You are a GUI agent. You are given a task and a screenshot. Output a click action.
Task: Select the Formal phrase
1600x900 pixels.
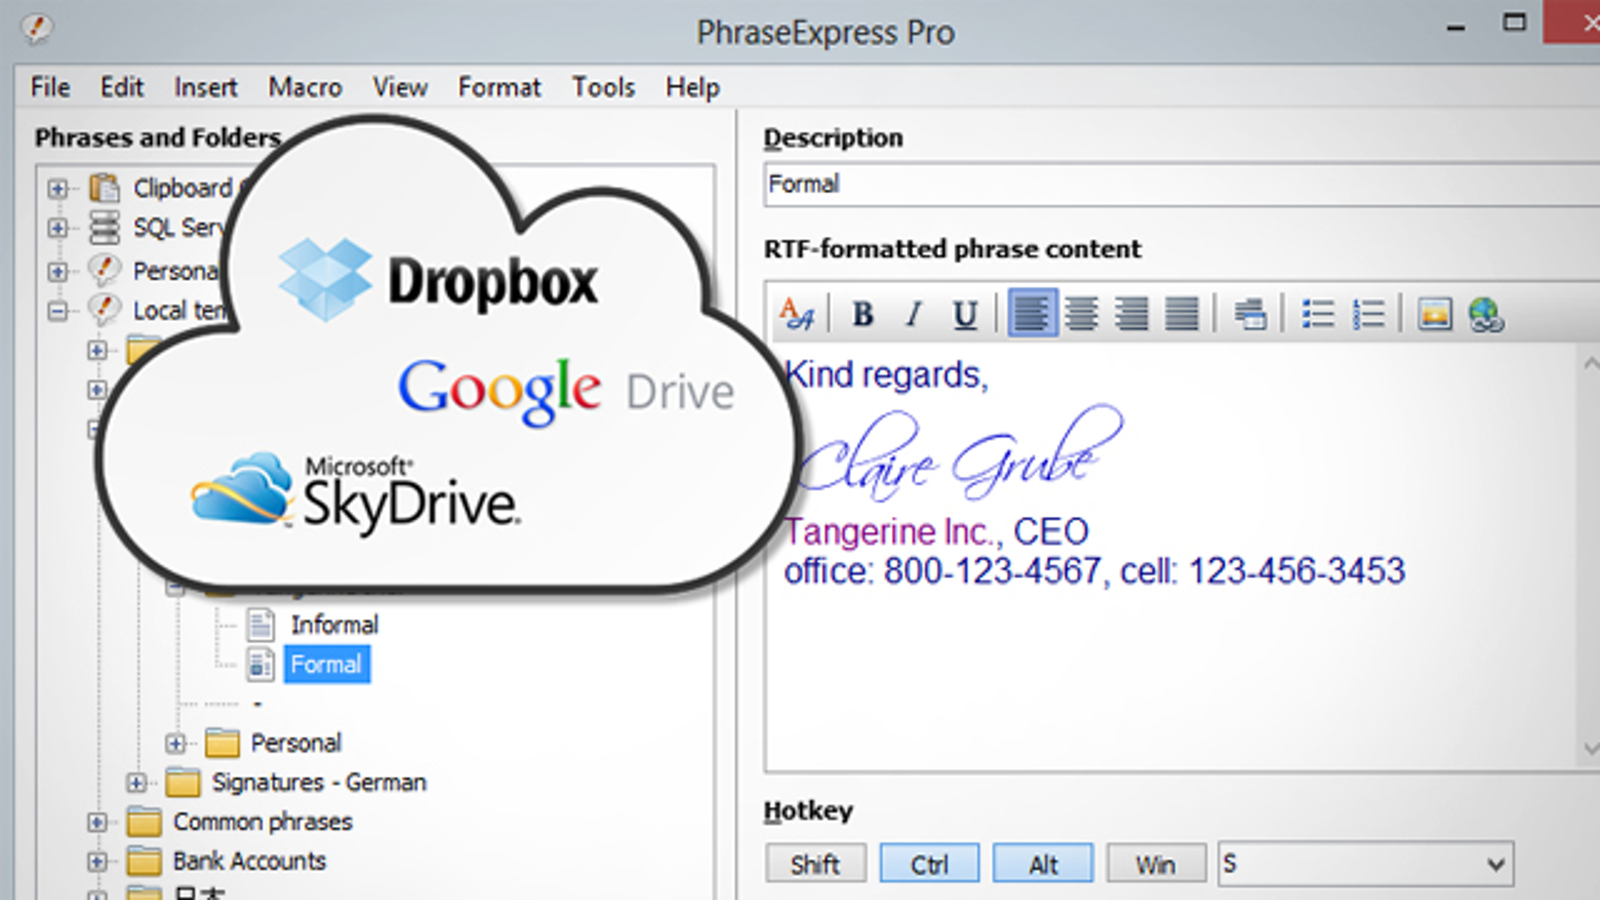click(x=327, y=664)
